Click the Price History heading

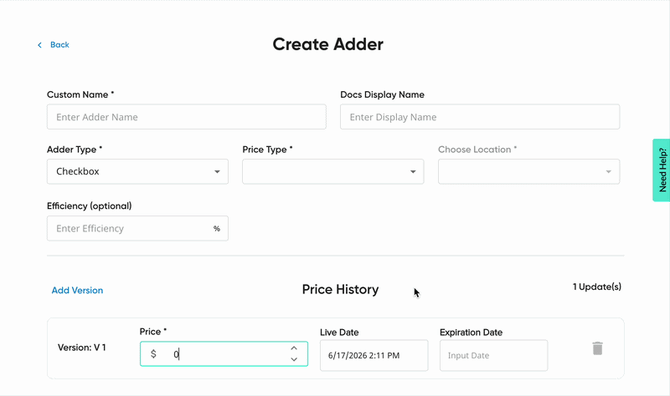click(x=340, y=289)
